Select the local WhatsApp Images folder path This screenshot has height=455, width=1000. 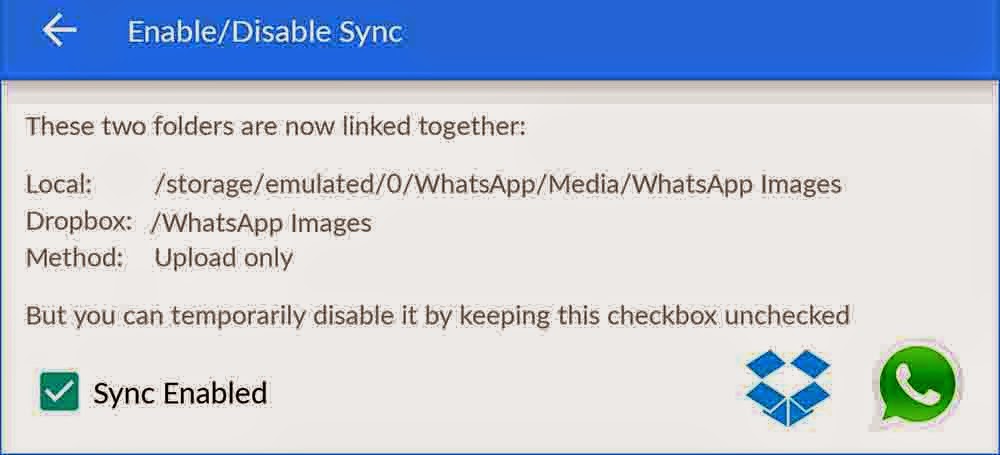click(497, 186)
